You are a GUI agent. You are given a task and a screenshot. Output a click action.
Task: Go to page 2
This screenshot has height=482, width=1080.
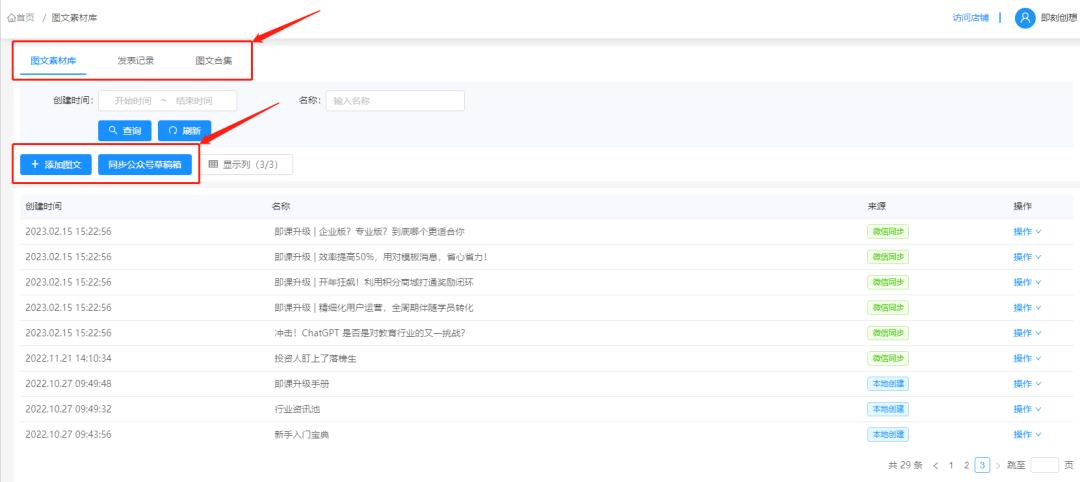tap(967, 465)
